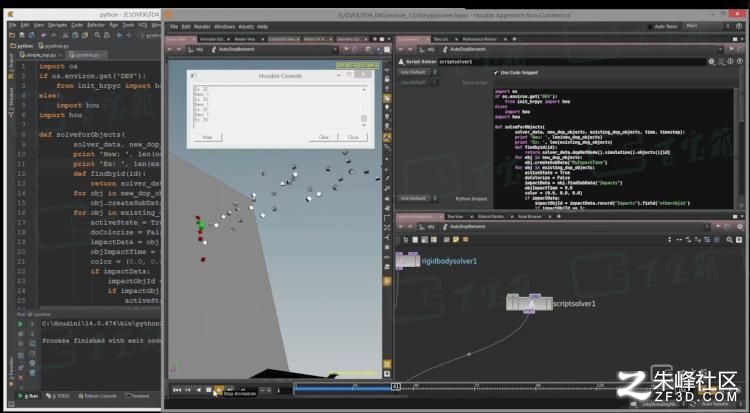
Task: Click the Script Solver name field scriptsolver1
Action: (x=571, y=62)
